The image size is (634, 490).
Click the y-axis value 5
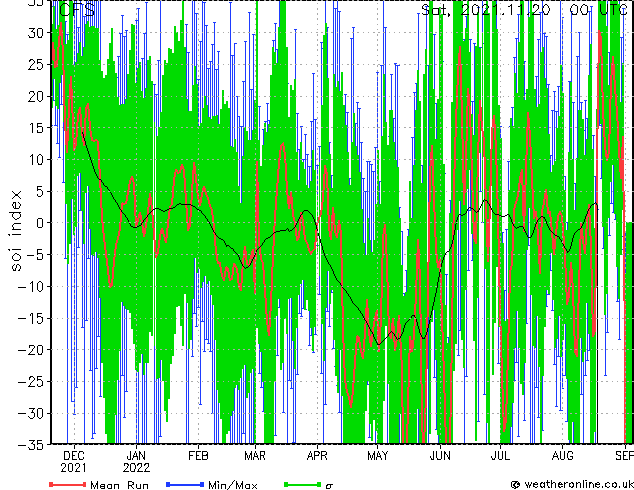40,191
